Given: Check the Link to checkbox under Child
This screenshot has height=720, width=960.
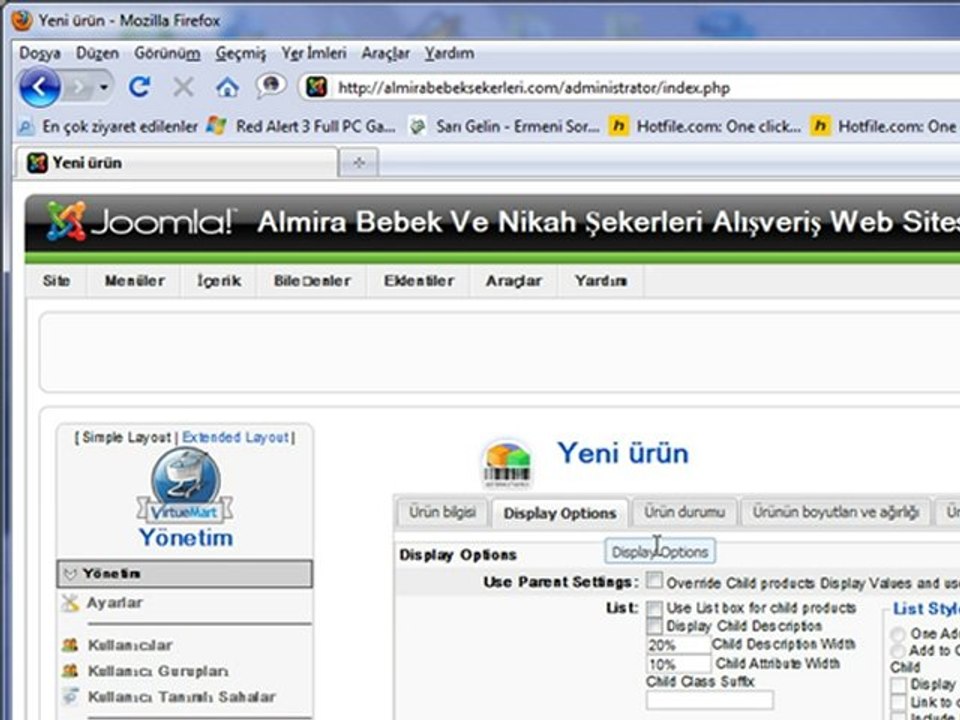Looking at the screenshot, I should click(899, 702).
